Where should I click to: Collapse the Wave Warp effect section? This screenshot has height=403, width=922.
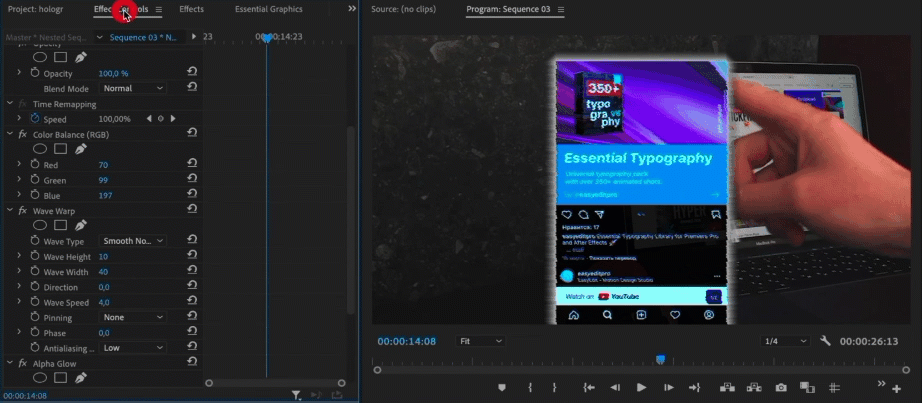[x=9, y=210]
